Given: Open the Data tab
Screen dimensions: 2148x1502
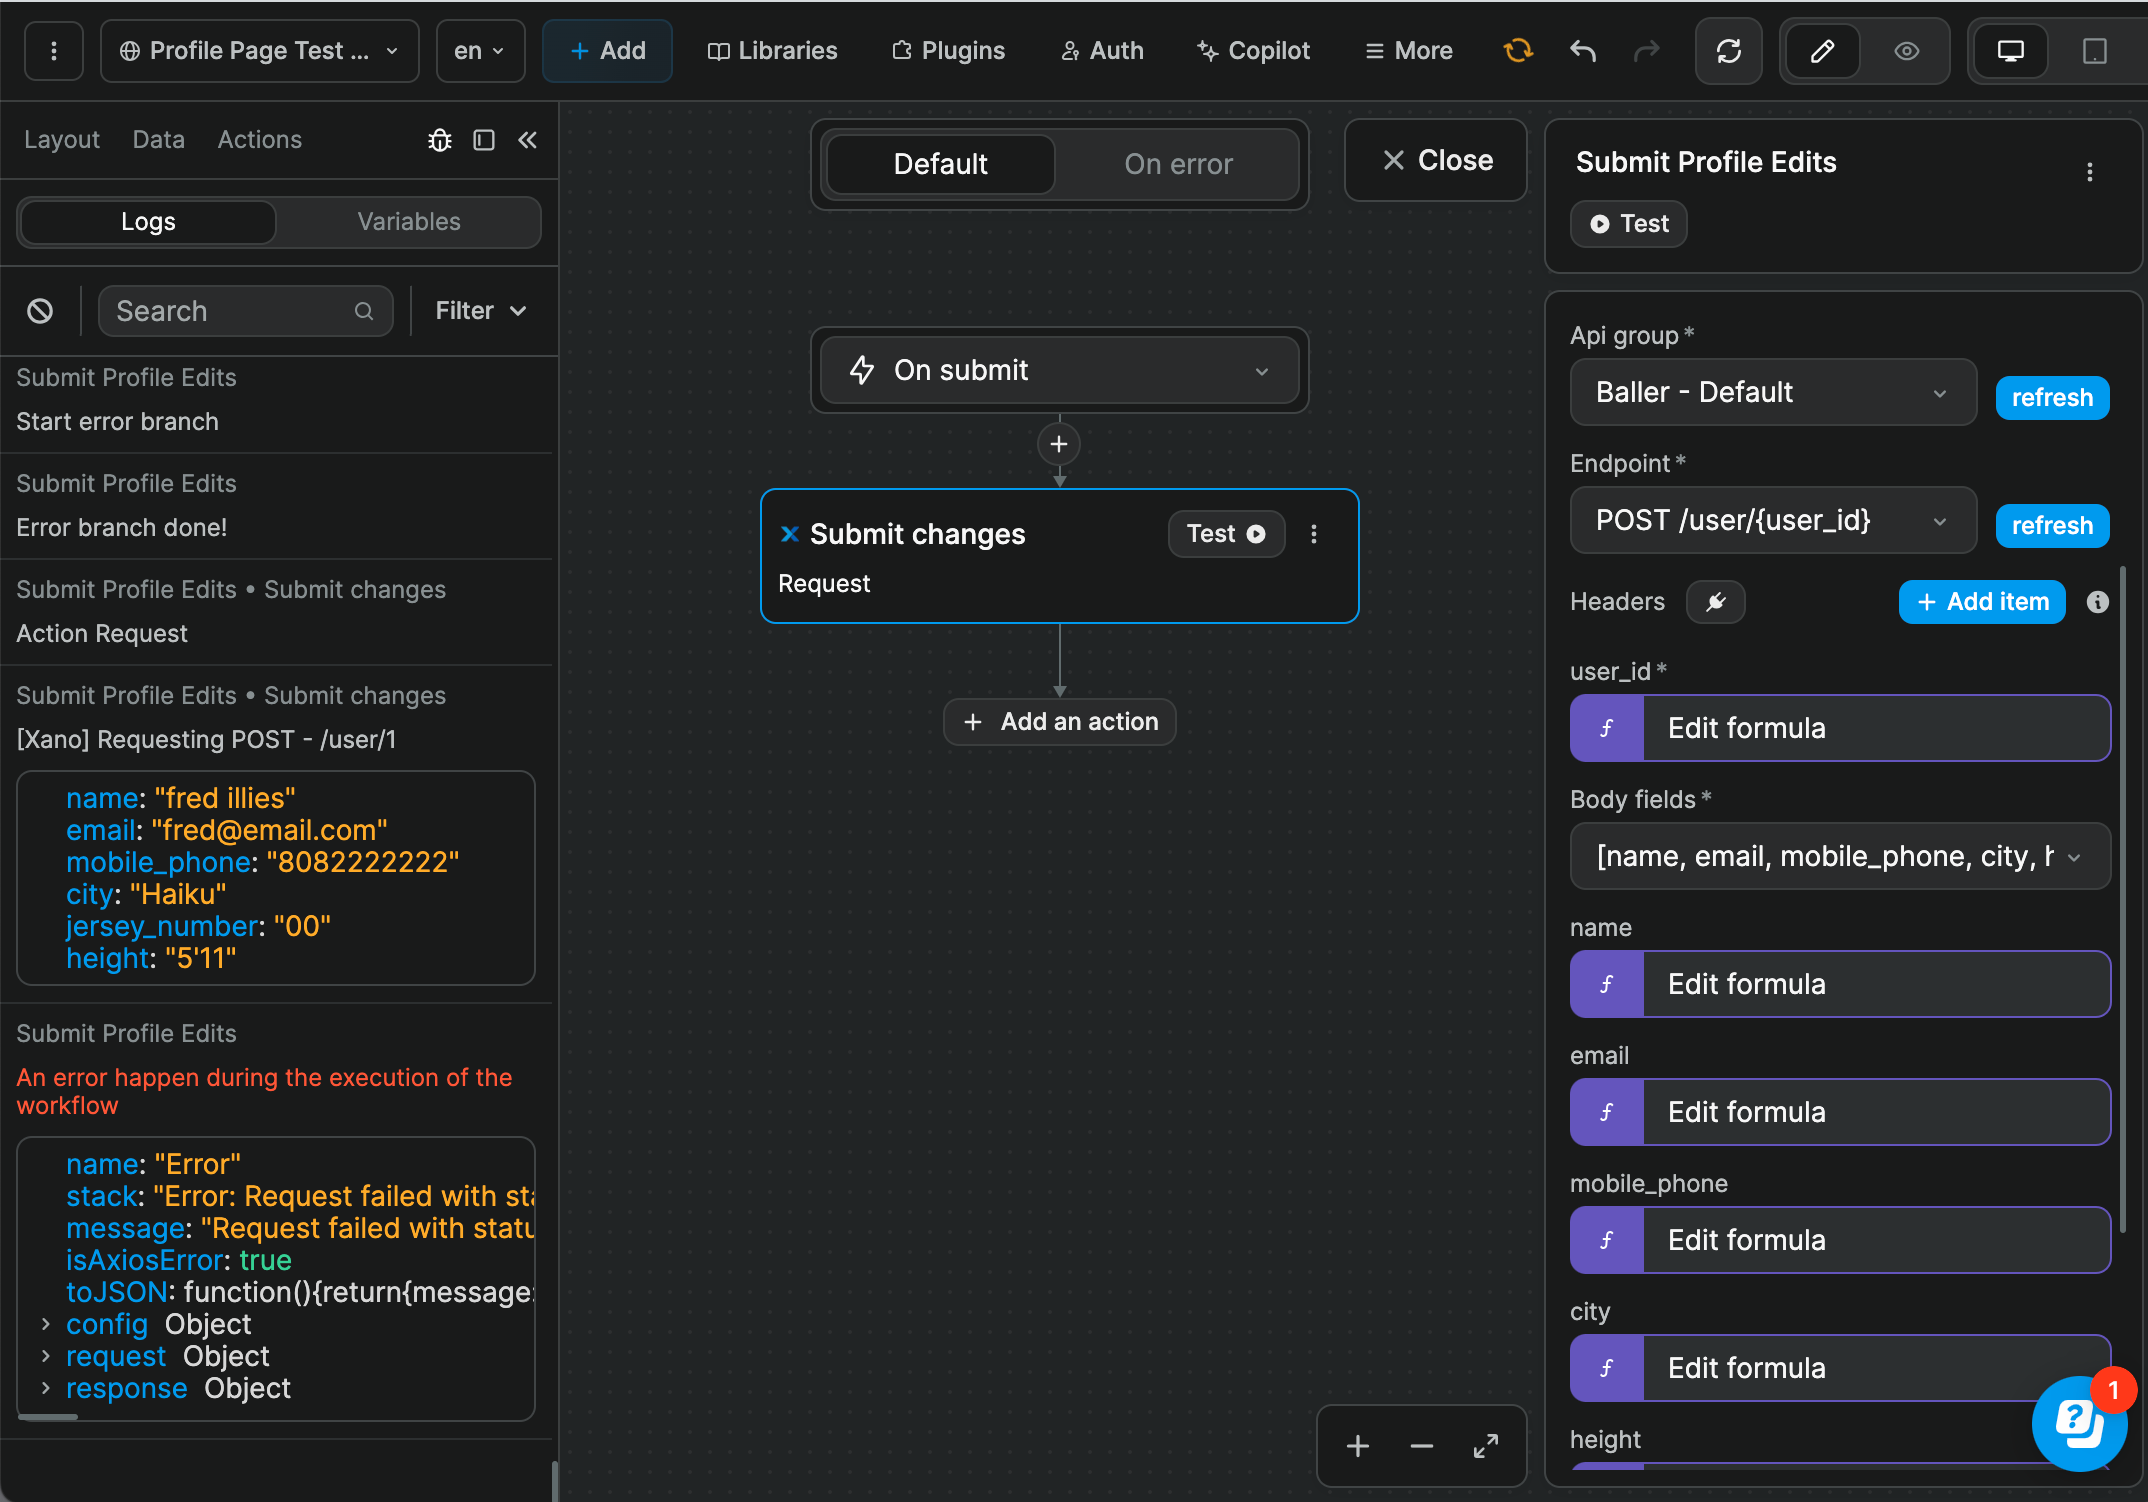Looking at the screenshot, I should coord(158,140).
